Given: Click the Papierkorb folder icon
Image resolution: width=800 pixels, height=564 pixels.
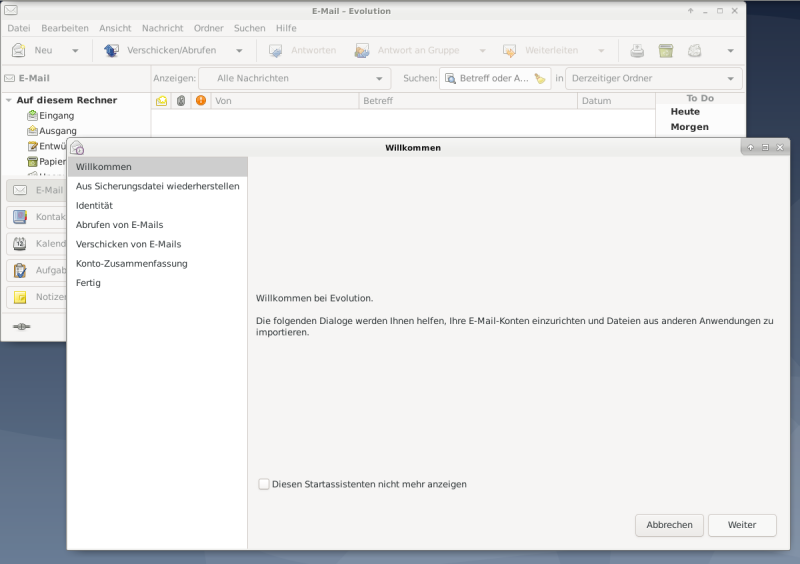Looking at the screenshot, I should 32,161.
